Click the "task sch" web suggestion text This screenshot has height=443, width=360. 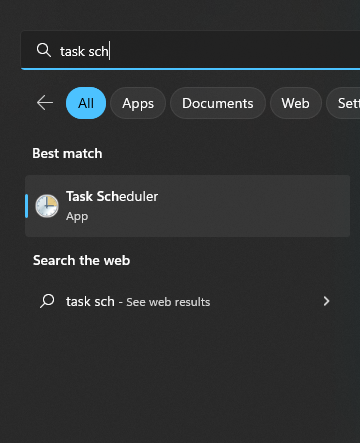coord(90,301)
